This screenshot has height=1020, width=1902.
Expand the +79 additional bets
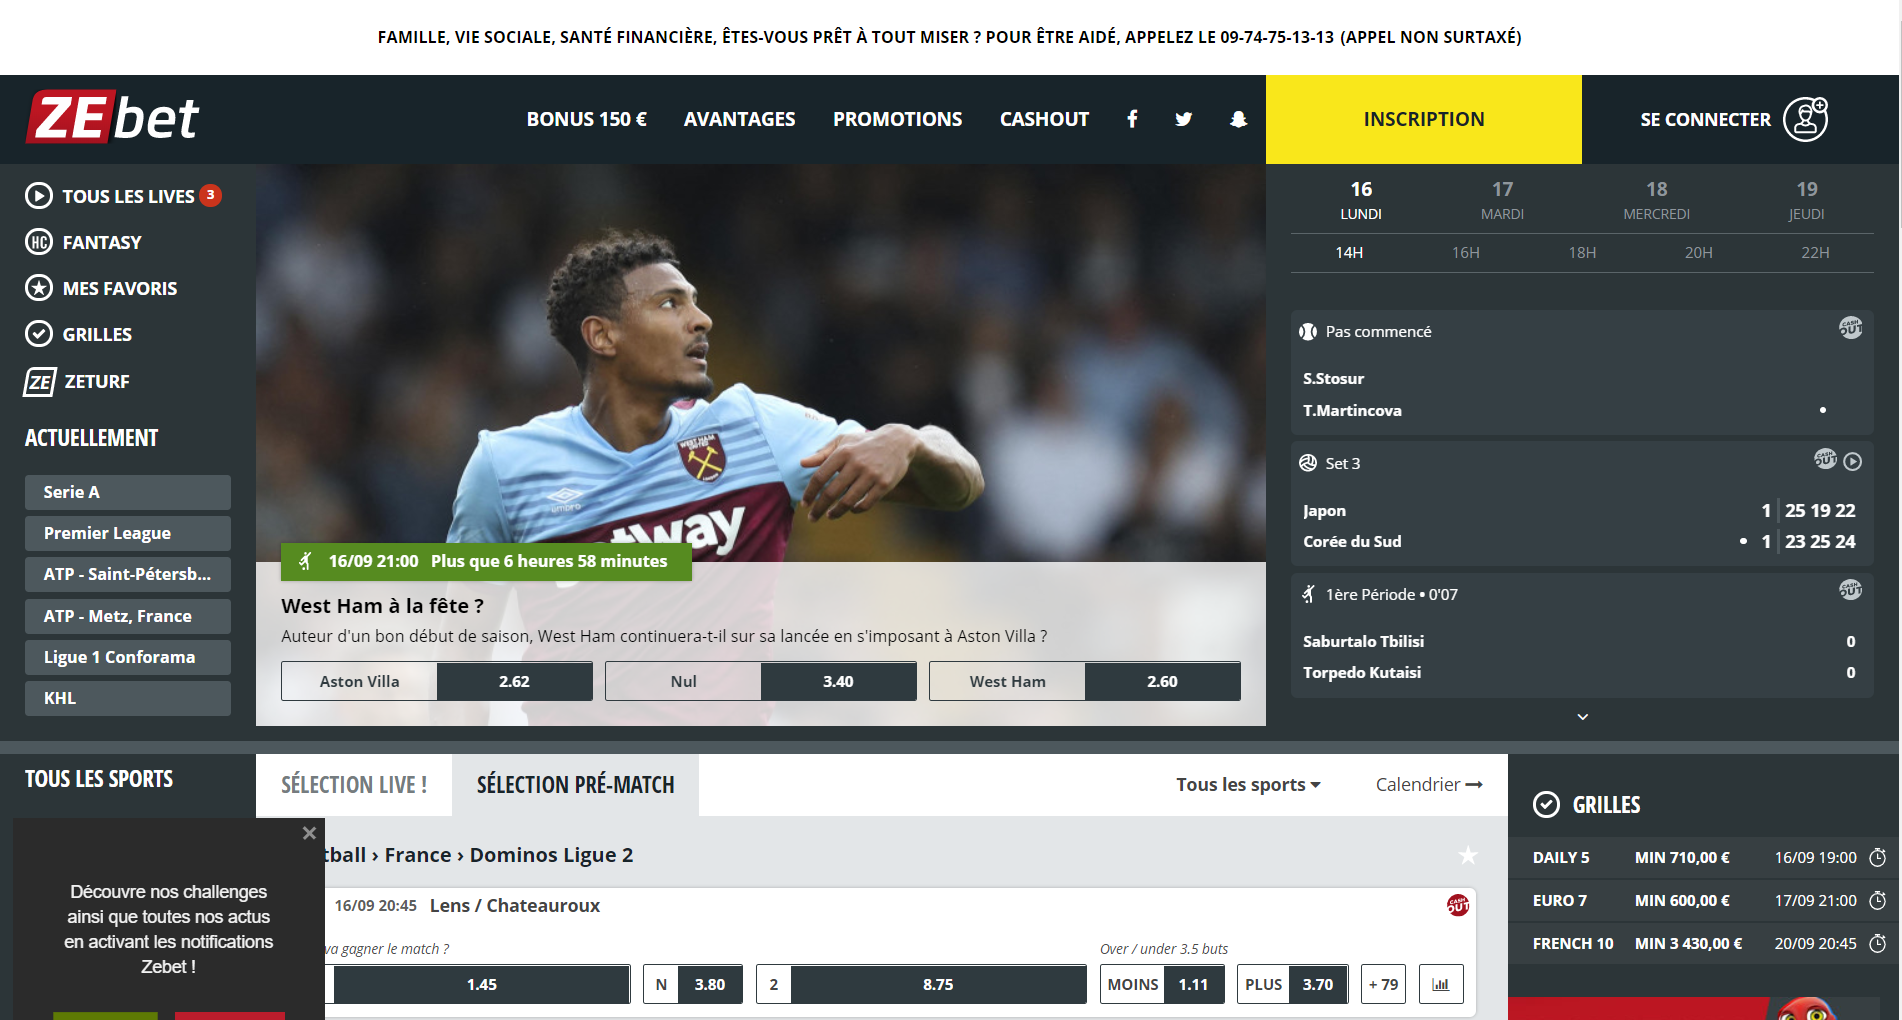click(x=1384, y=984)
